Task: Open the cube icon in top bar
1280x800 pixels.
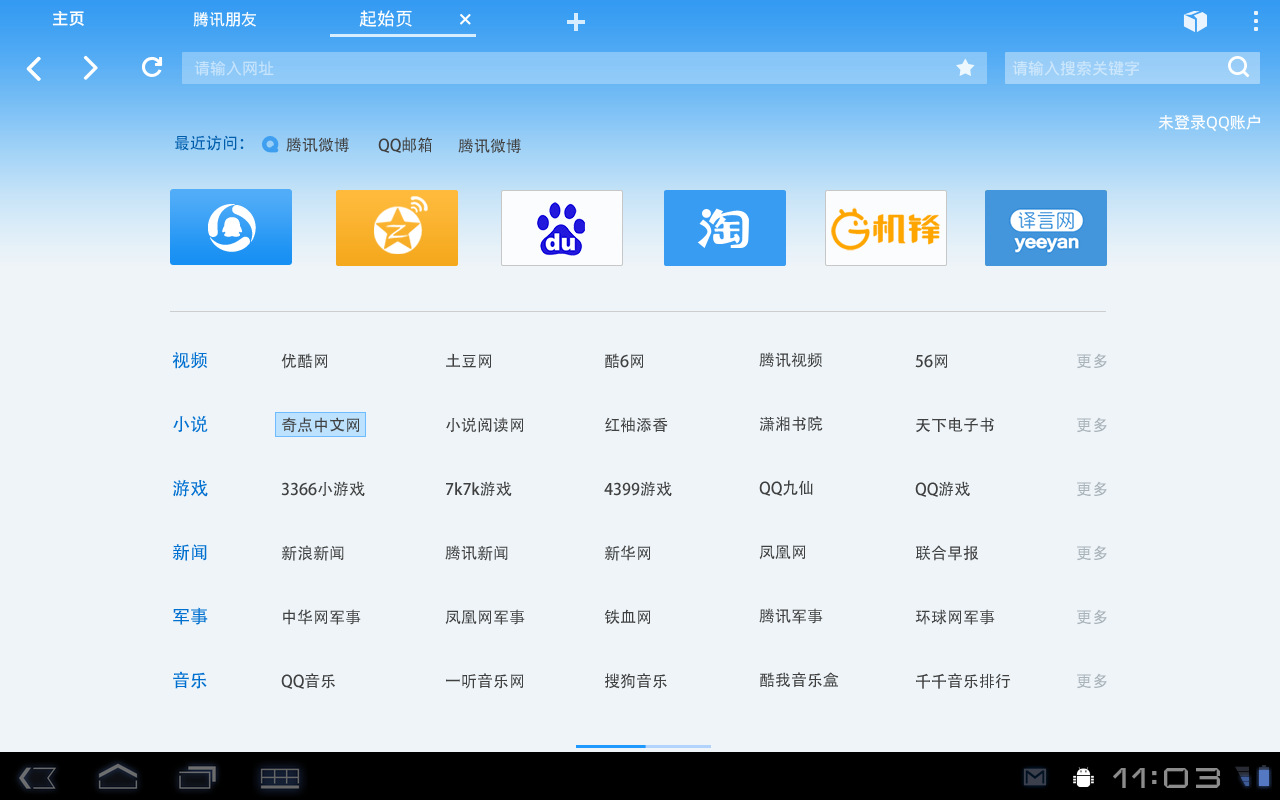Action: 1195,21
